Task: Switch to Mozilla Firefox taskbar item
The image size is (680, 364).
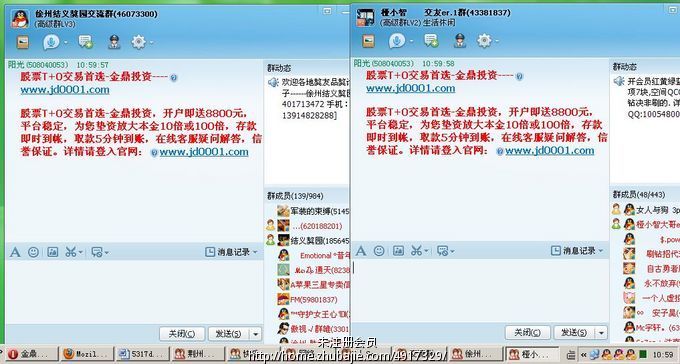Action: point(86,354)
